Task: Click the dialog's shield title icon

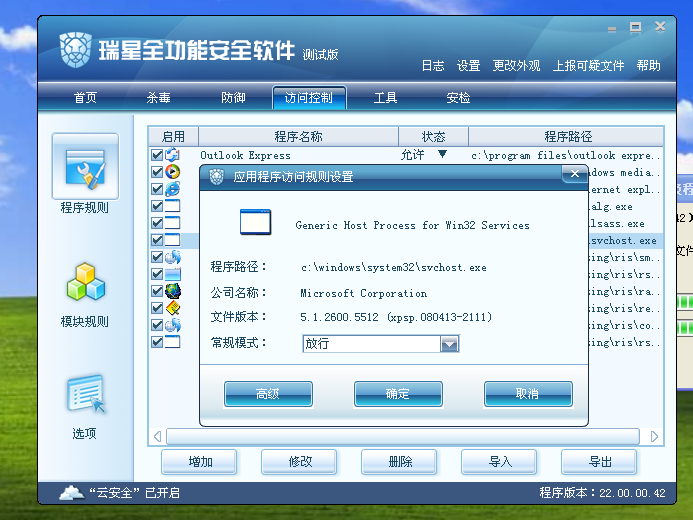Action: coord(217,177)
